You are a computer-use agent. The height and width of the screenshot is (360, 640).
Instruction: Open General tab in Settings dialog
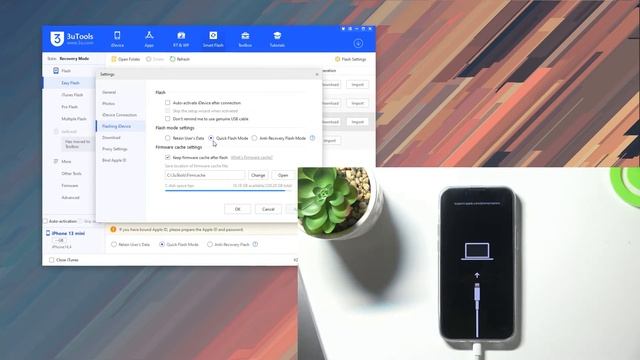(x=109, y=92)
